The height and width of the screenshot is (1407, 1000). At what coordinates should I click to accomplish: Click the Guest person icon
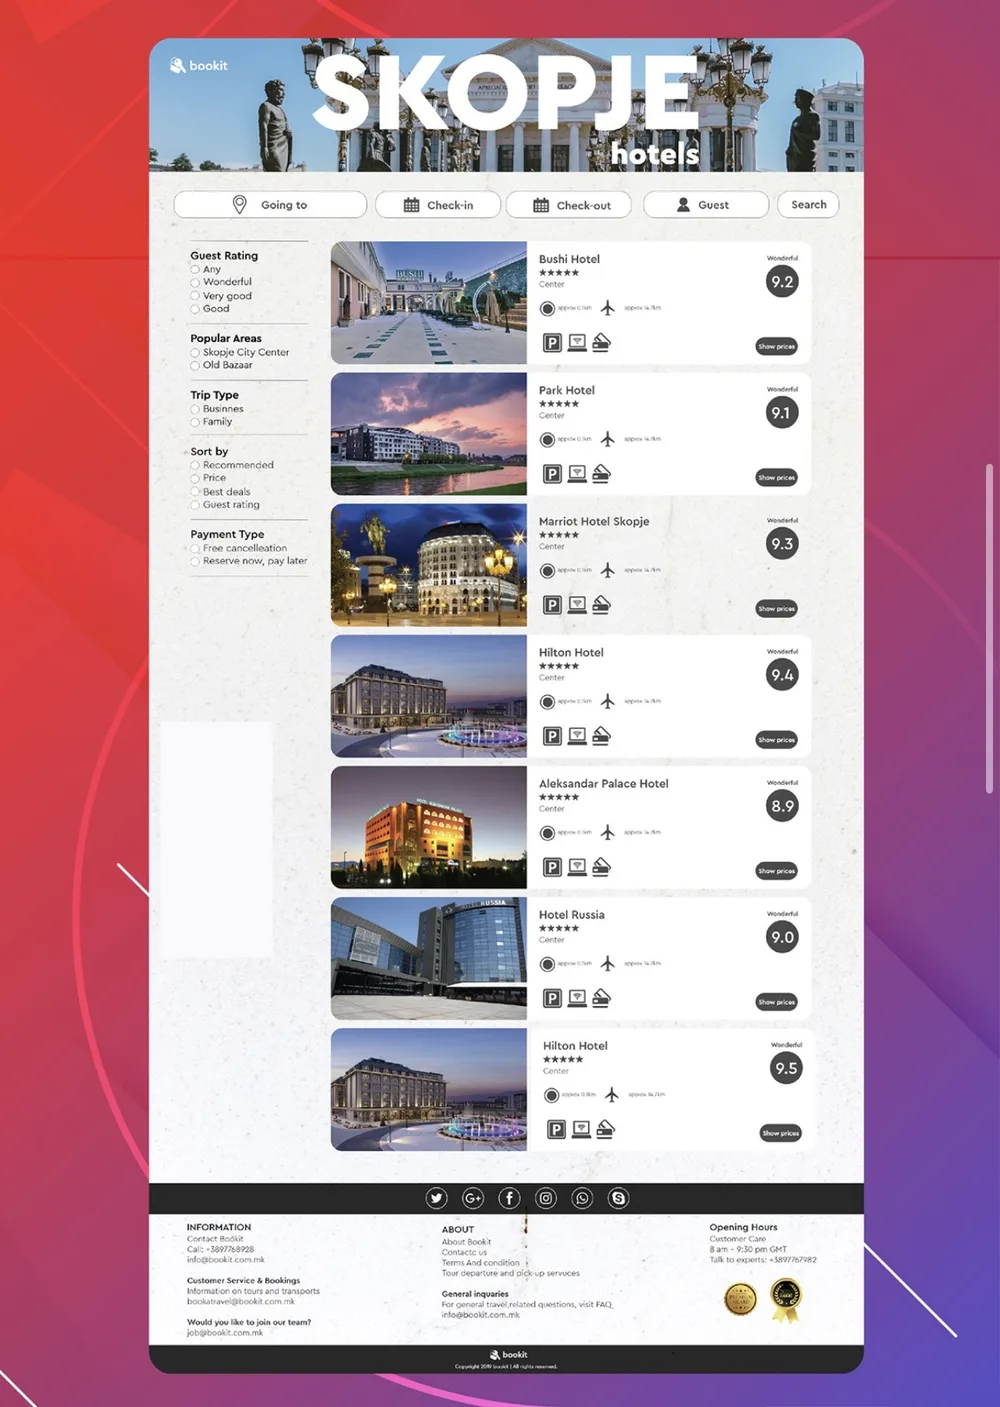pos(683,205)
